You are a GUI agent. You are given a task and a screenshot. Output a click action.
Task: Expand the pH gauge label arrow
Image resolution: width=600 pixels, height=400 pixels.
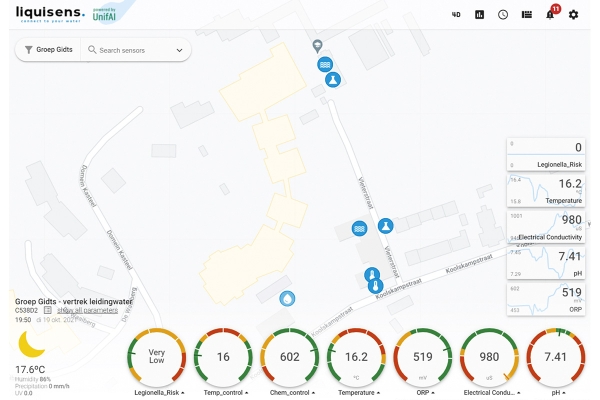point(564,393)
